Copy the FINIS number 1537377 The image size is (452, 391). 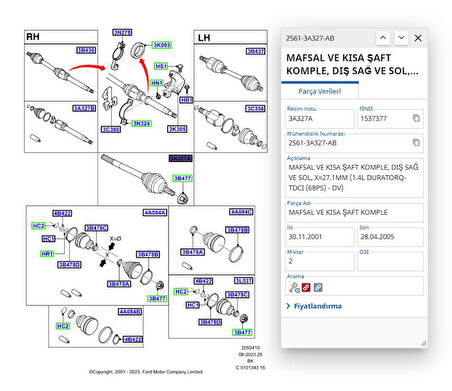pyautogui.click(x=416, y=118)
